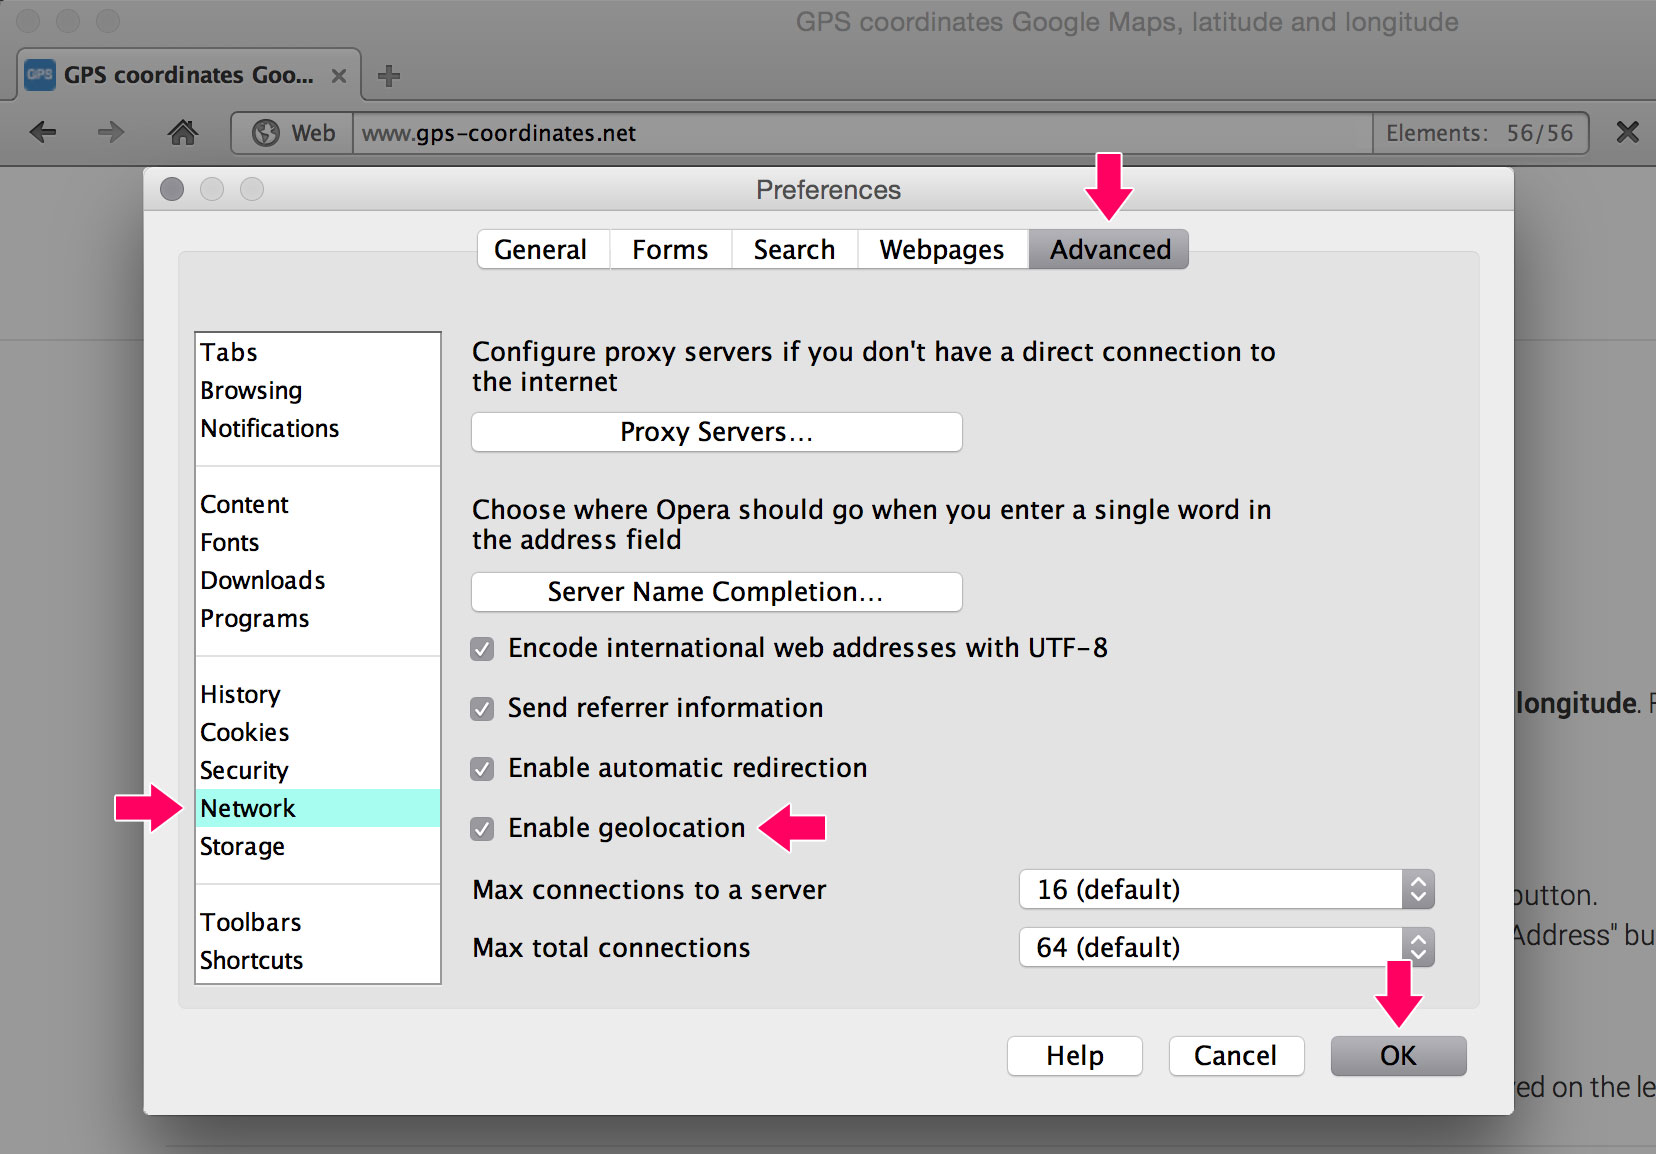Go forward with the browser forward arrow
The height and width of the screenshot is (1154, 1656).
point(110,132)
